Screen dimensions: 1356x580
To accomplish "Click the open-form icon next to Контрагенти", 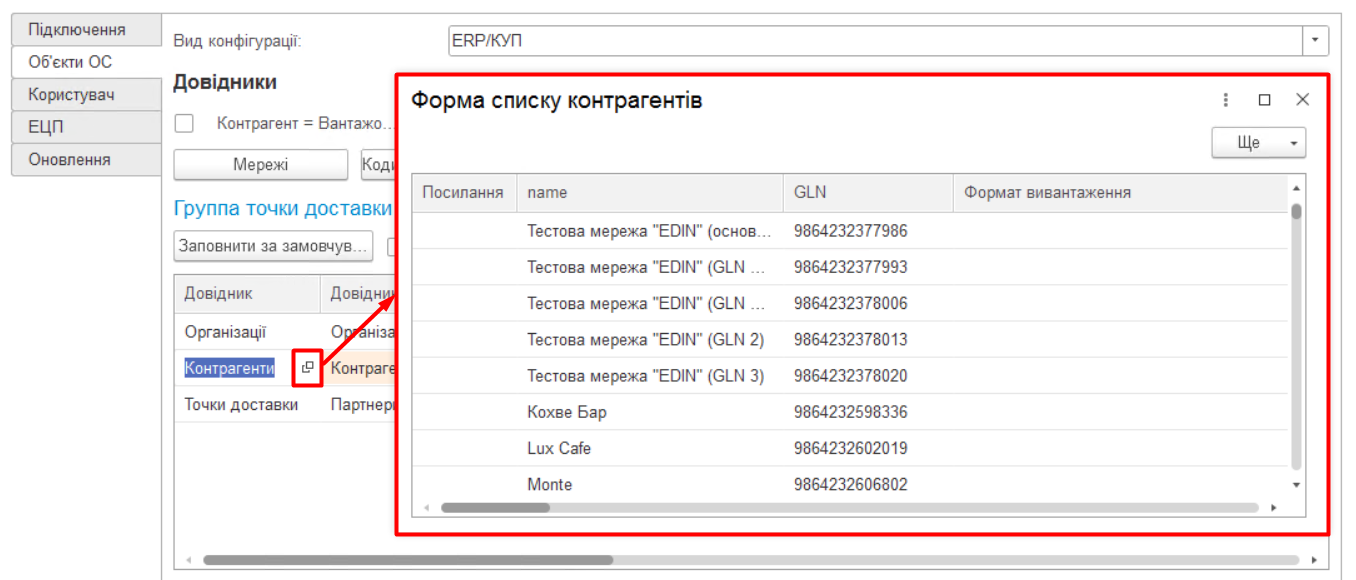I will [x=307, y=368].
